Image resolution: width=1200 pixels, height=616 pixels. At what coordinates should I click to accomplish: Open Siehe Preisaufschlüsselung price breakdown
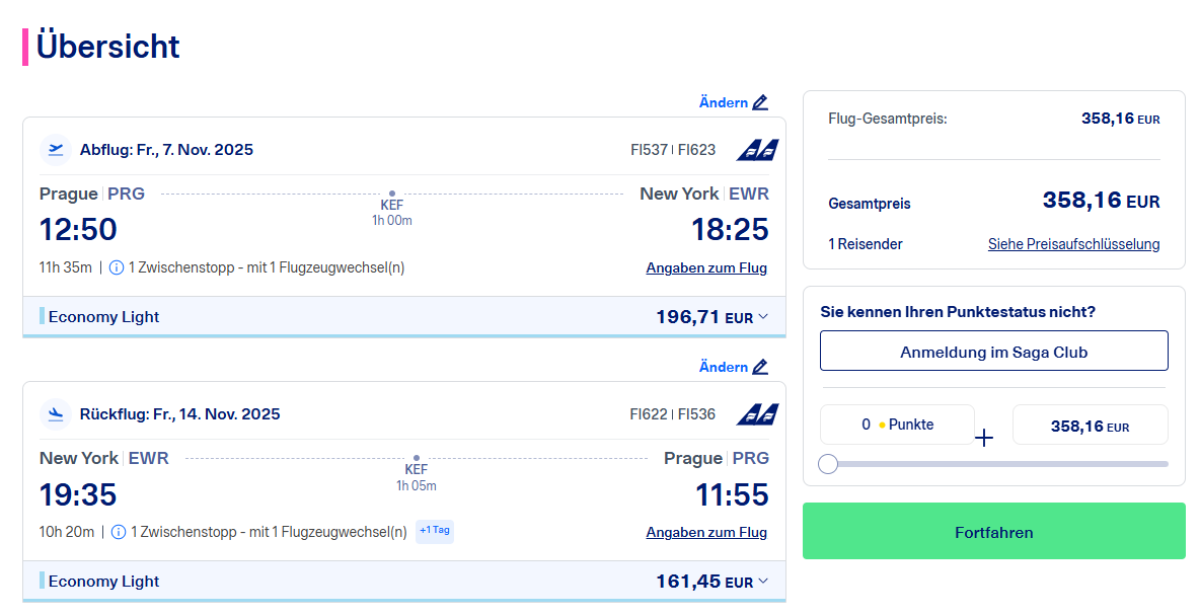click(1073, 244)
